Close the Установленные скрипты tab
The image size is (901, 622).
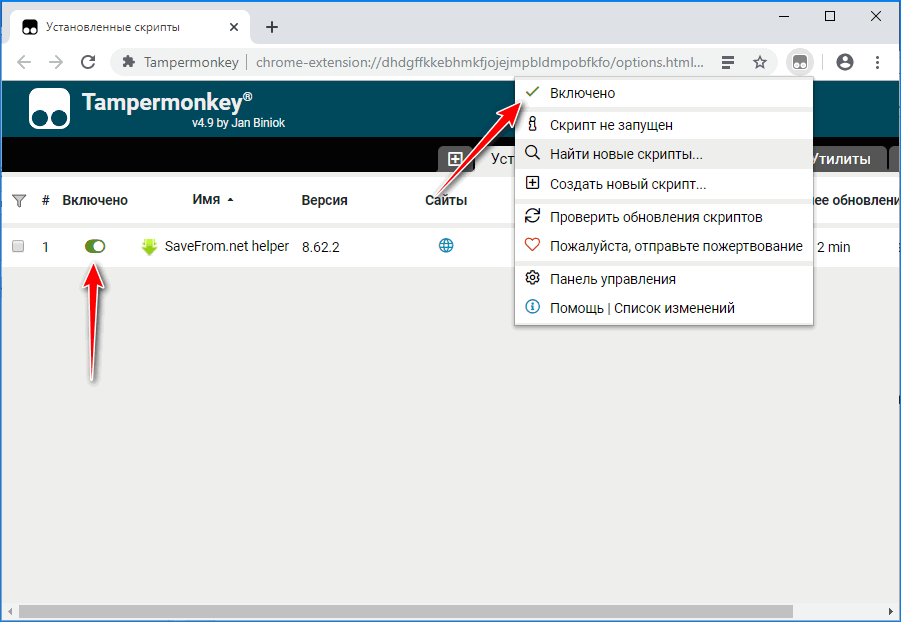(234, 27)
